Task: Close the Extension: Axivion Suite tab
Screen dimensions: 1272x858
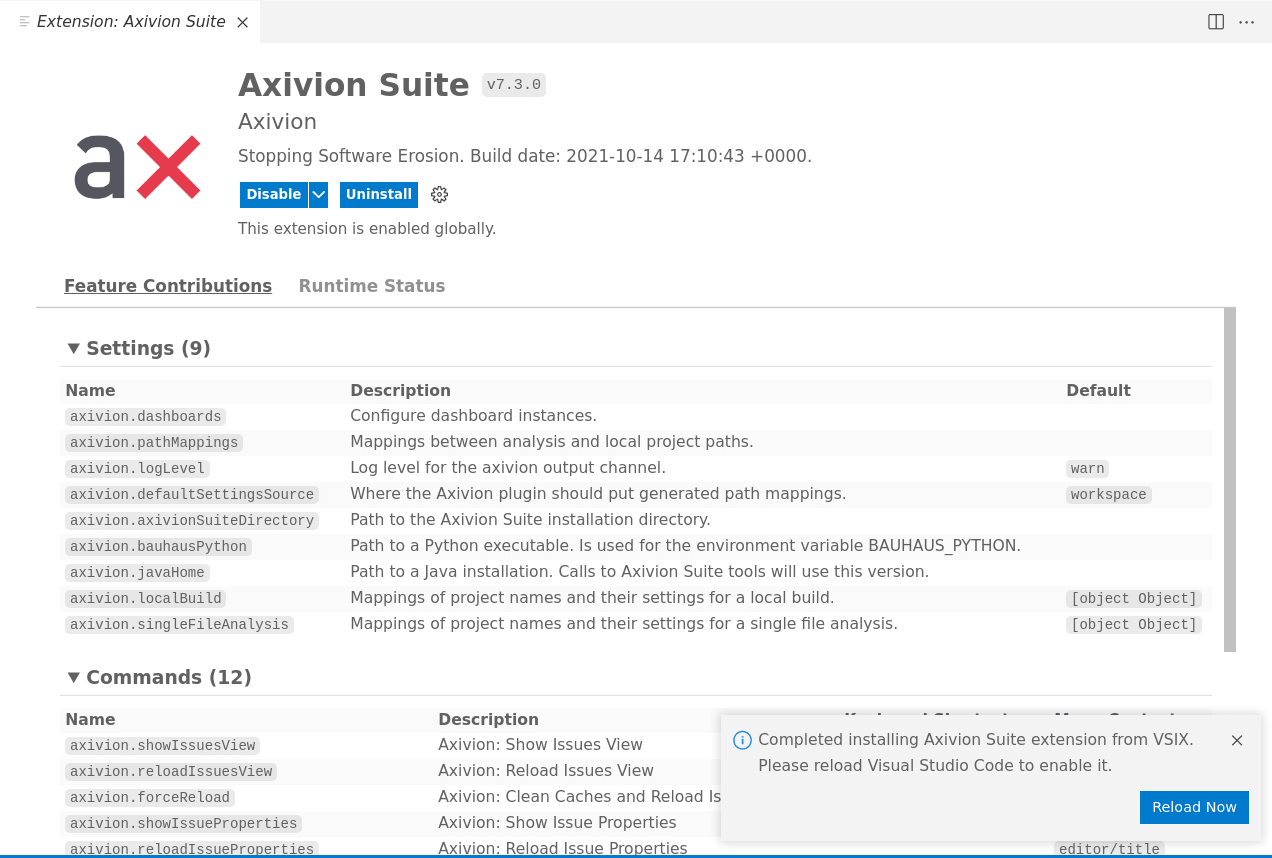Action: pos(242,22)
